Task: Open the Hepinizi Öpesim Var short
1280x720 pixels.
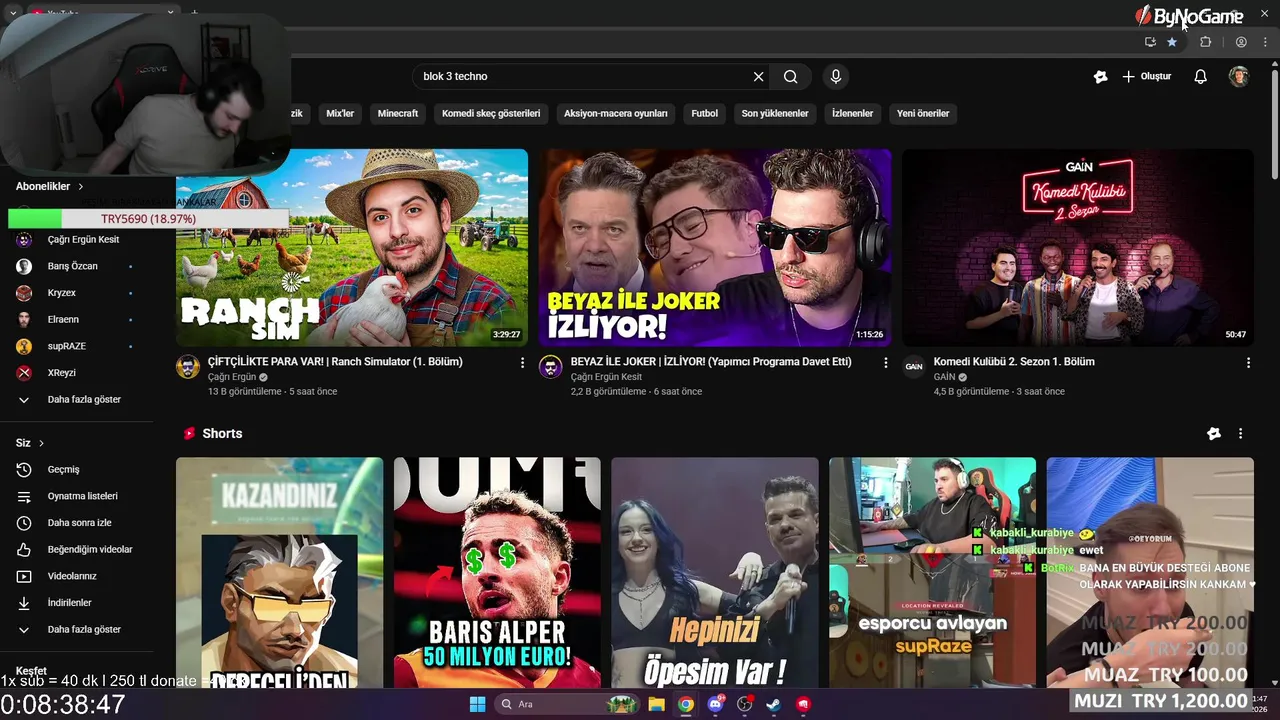Action: [715, 573]
